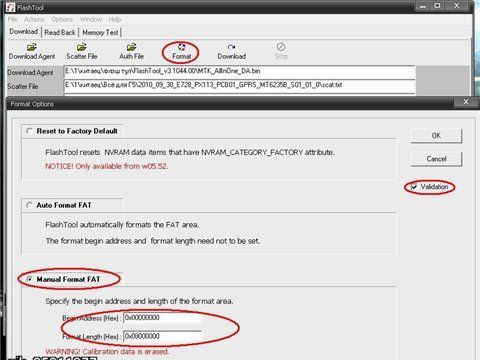Maximize the FlashTool window
Screen dimensions: 480x360
tap(437, 6)
